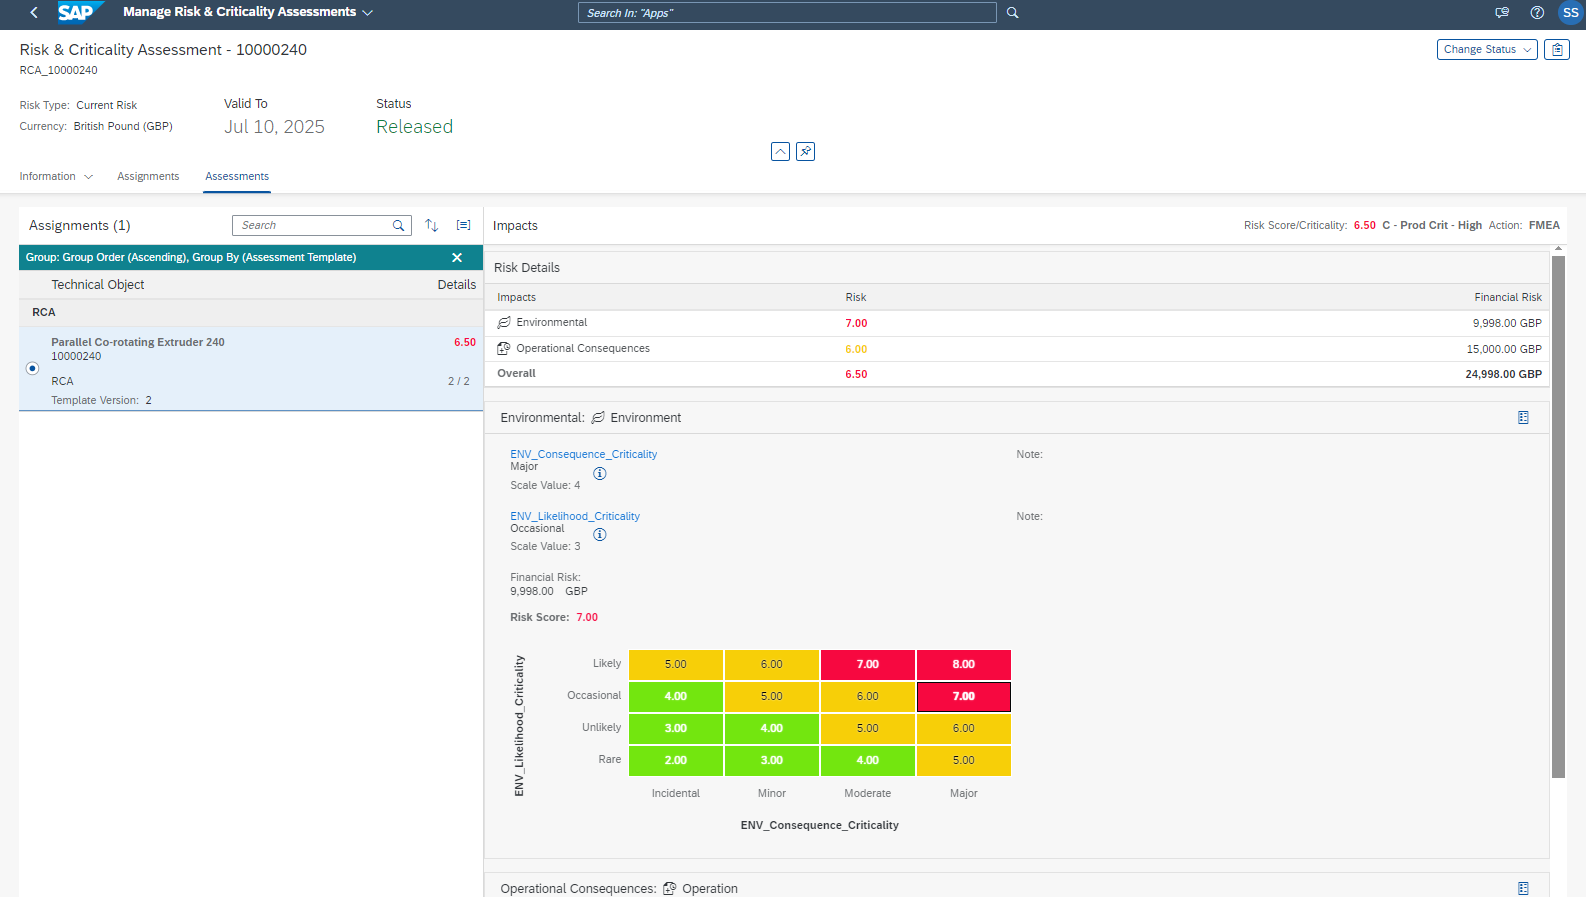Viewport: 1586px width, 897px height.
Task: Click the yellow 6.00 Unlikely/Major cell
Action: click(964, 728)
